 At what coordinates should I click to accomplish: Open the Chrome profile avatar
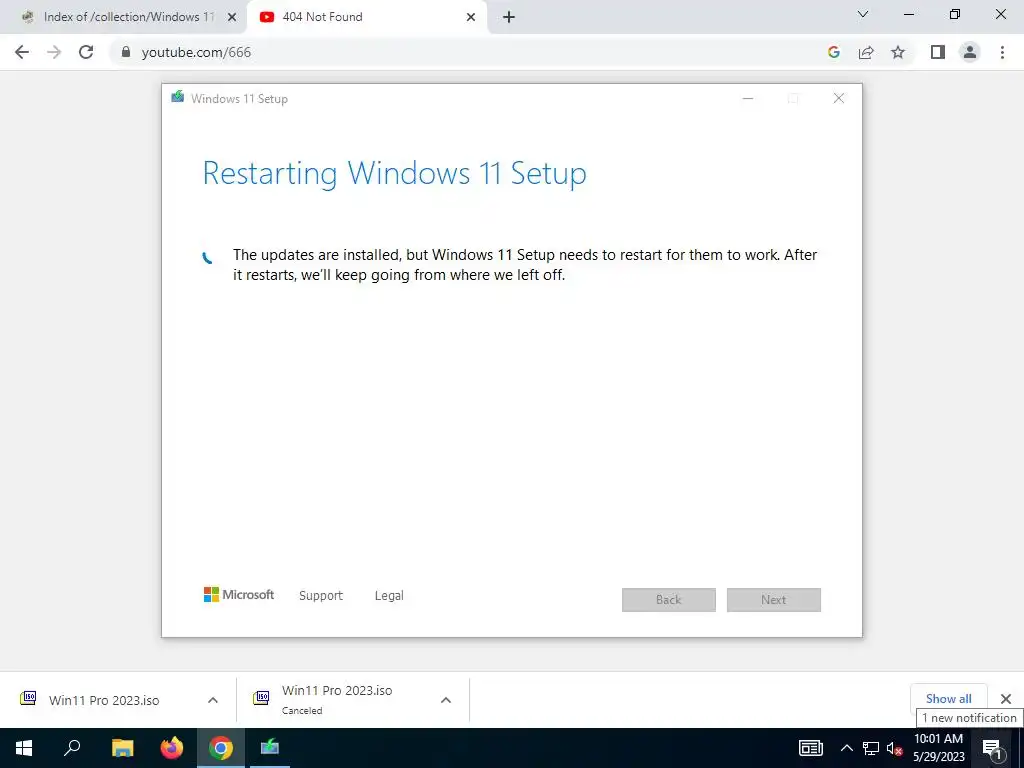pyautogui.click(x=970, y=52)
